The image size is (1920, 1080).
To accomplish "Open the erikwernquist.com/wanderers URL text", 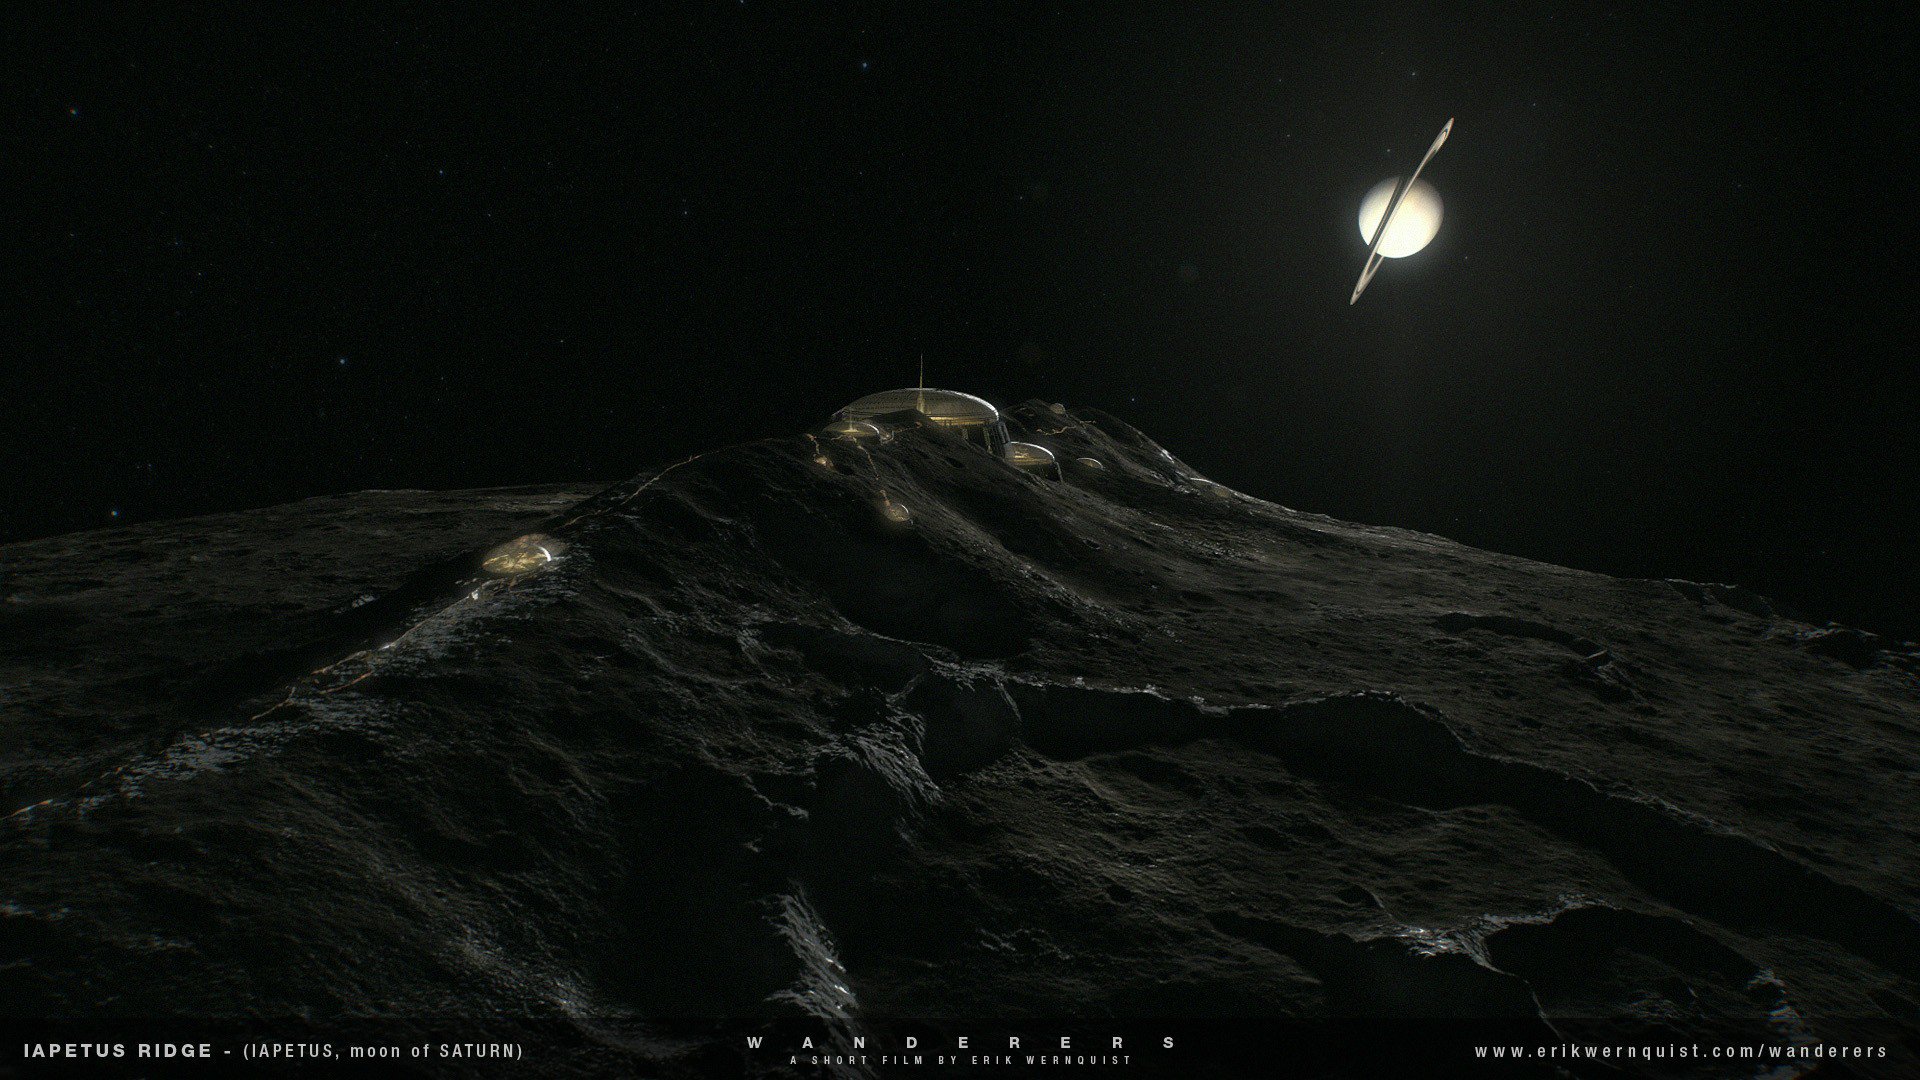I will coord(1680,1051).
